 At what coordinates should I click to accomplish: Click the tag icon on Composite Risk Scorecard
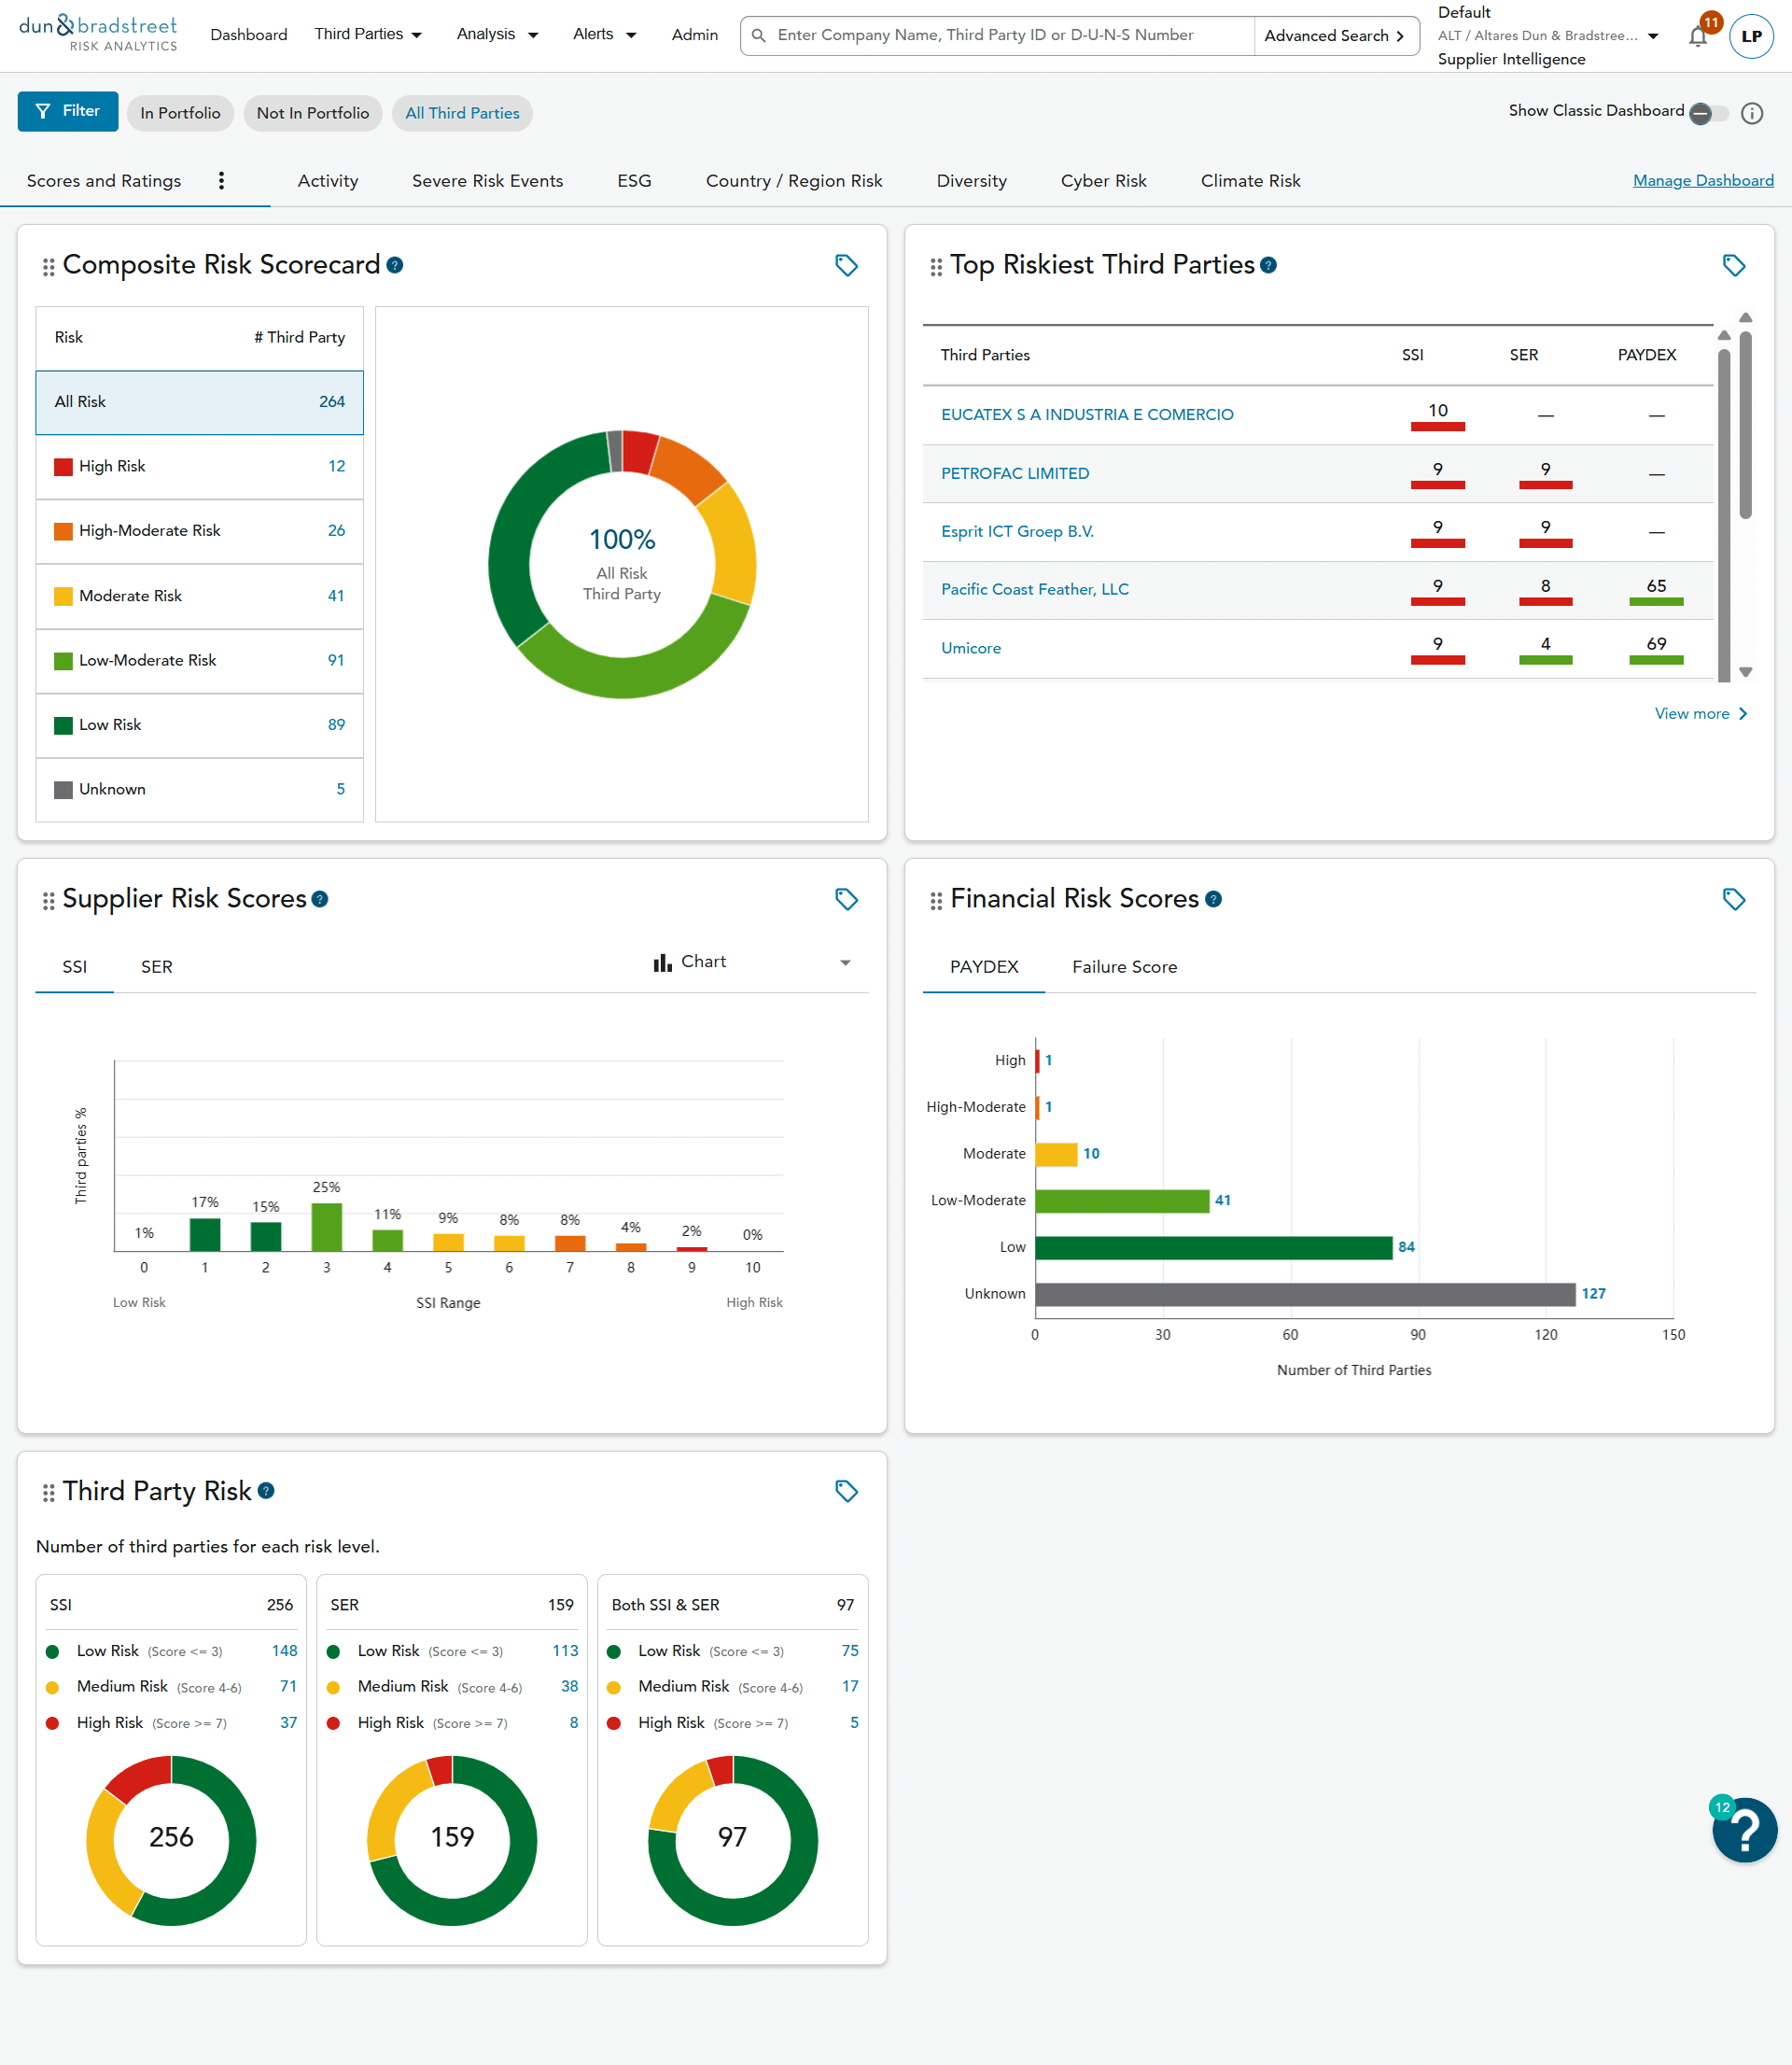[x=846, y=265]
